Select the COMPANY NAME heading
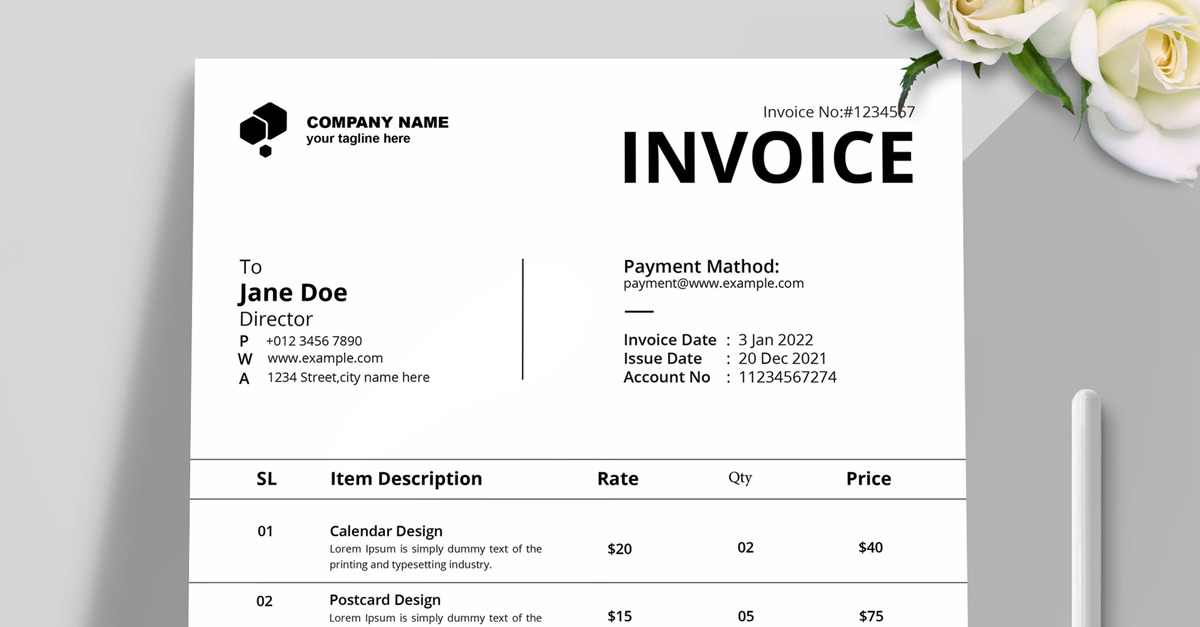 (377, 122)
